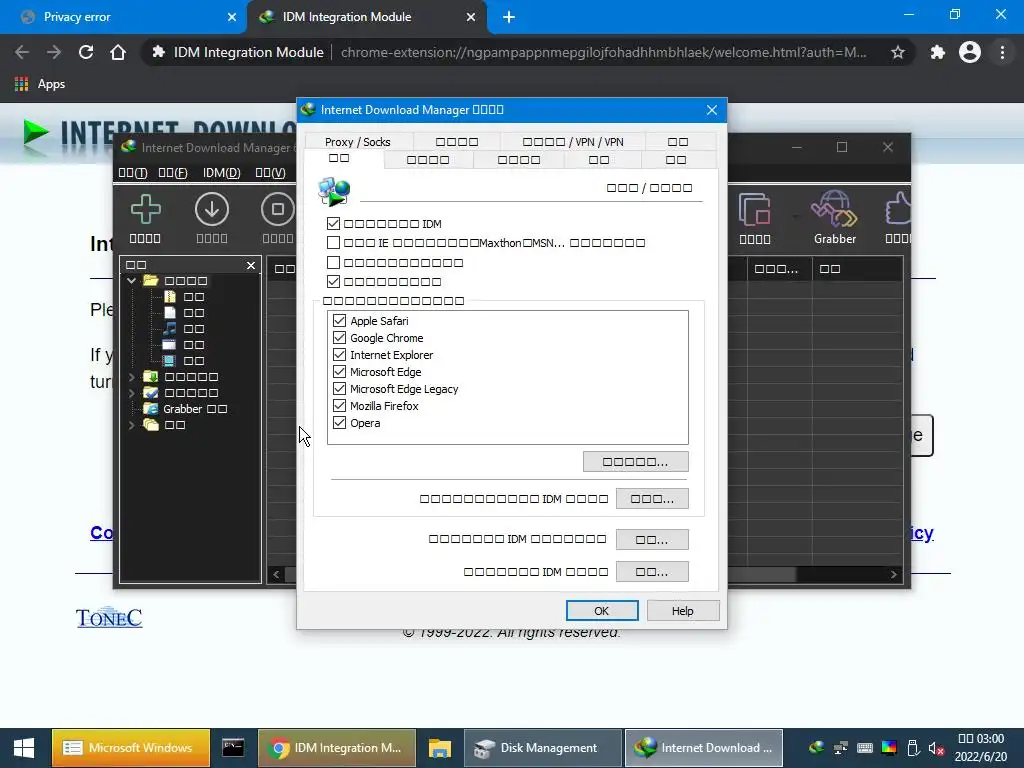Click the button directly beneath the browser list

635,462
